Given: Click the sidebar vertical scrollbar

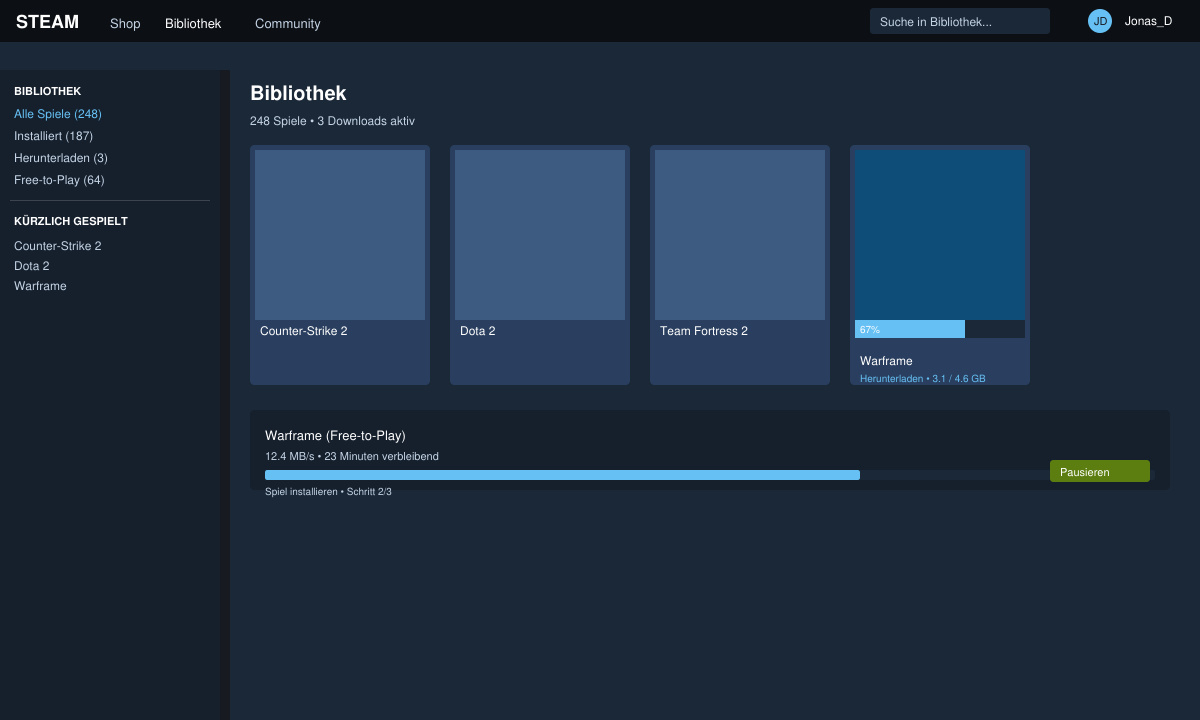Looking at the screenshot, I should click(x=225, y=395).
